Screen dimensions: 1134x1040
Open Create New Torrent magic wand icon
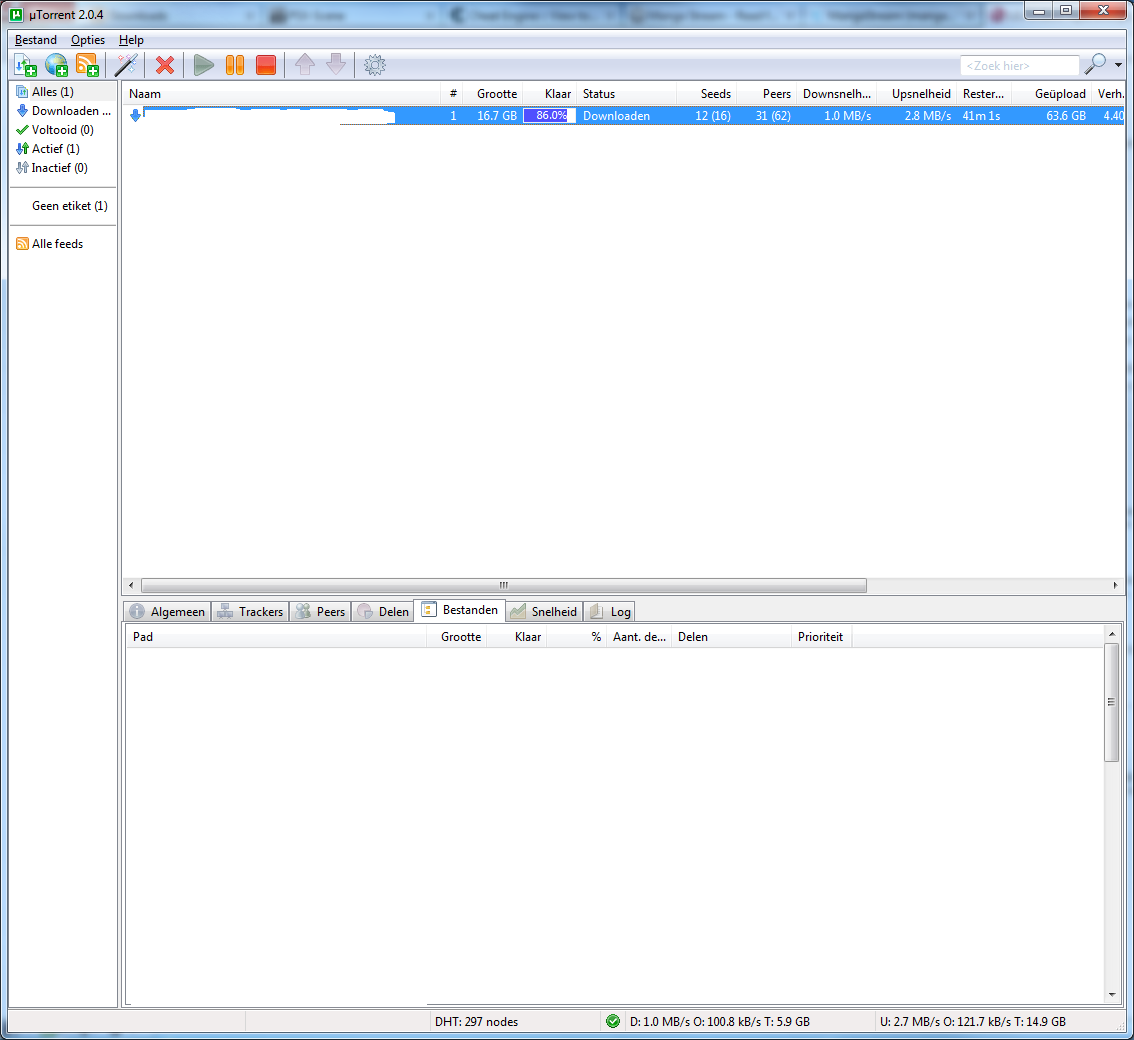click(x=126, y=65)
